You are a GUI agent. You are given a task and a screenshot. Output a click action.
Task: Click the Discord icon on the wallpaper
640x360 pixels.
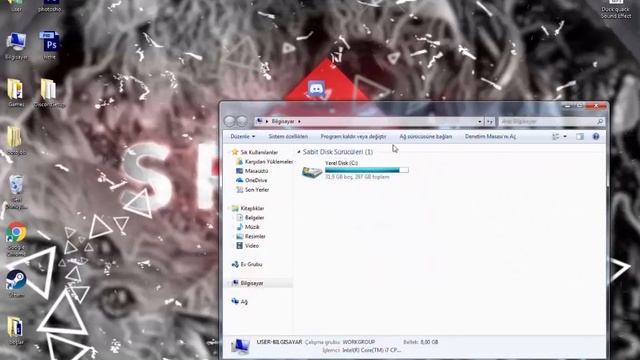[316, 89]
